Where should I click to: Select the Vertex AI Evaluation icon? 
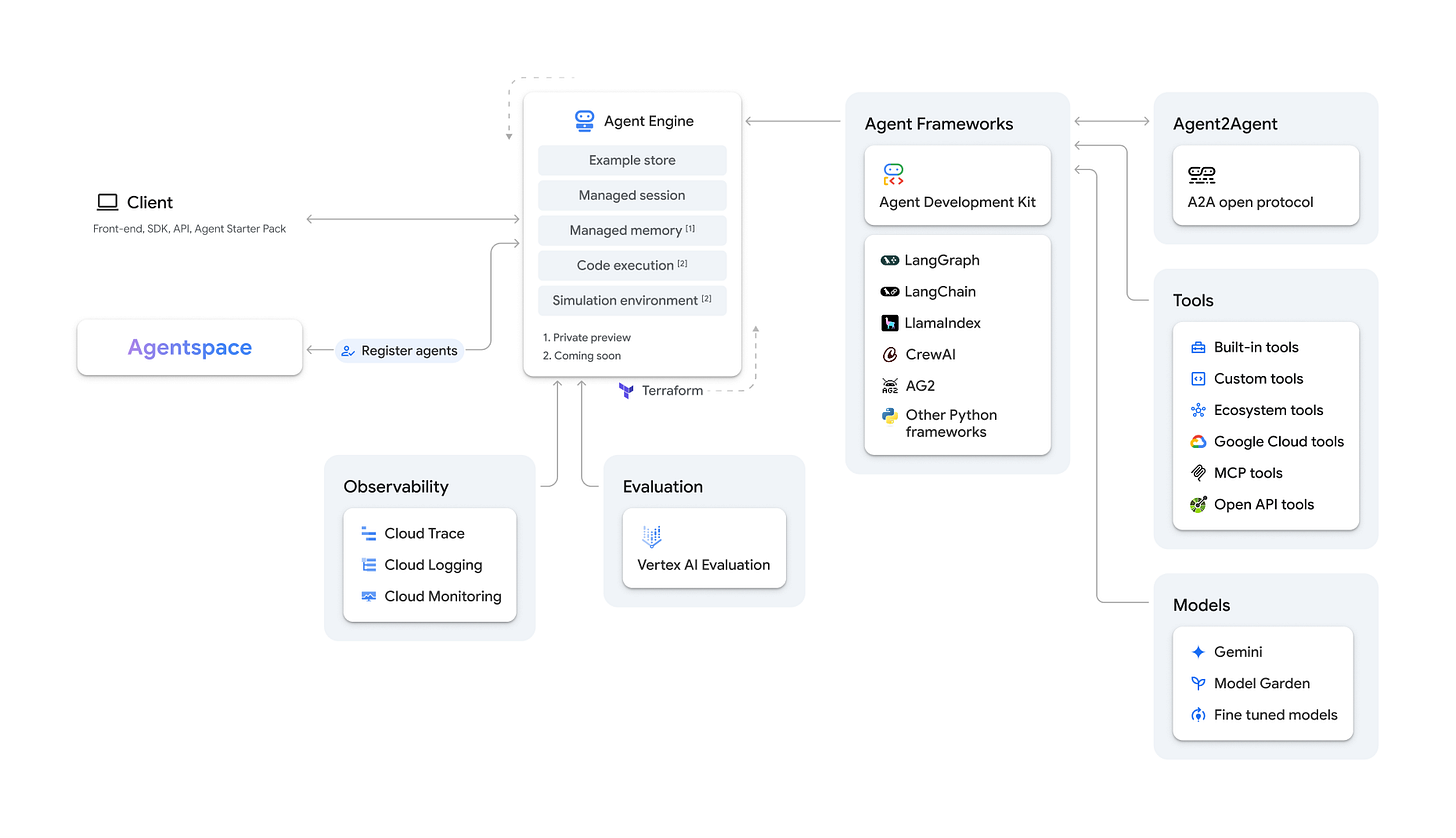(x=652, y=536)
